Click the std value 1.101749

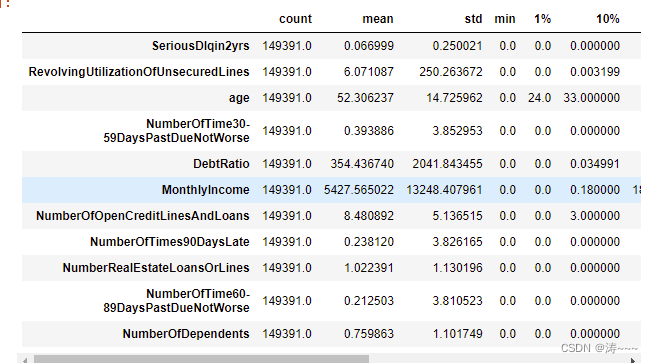[457, 334]
